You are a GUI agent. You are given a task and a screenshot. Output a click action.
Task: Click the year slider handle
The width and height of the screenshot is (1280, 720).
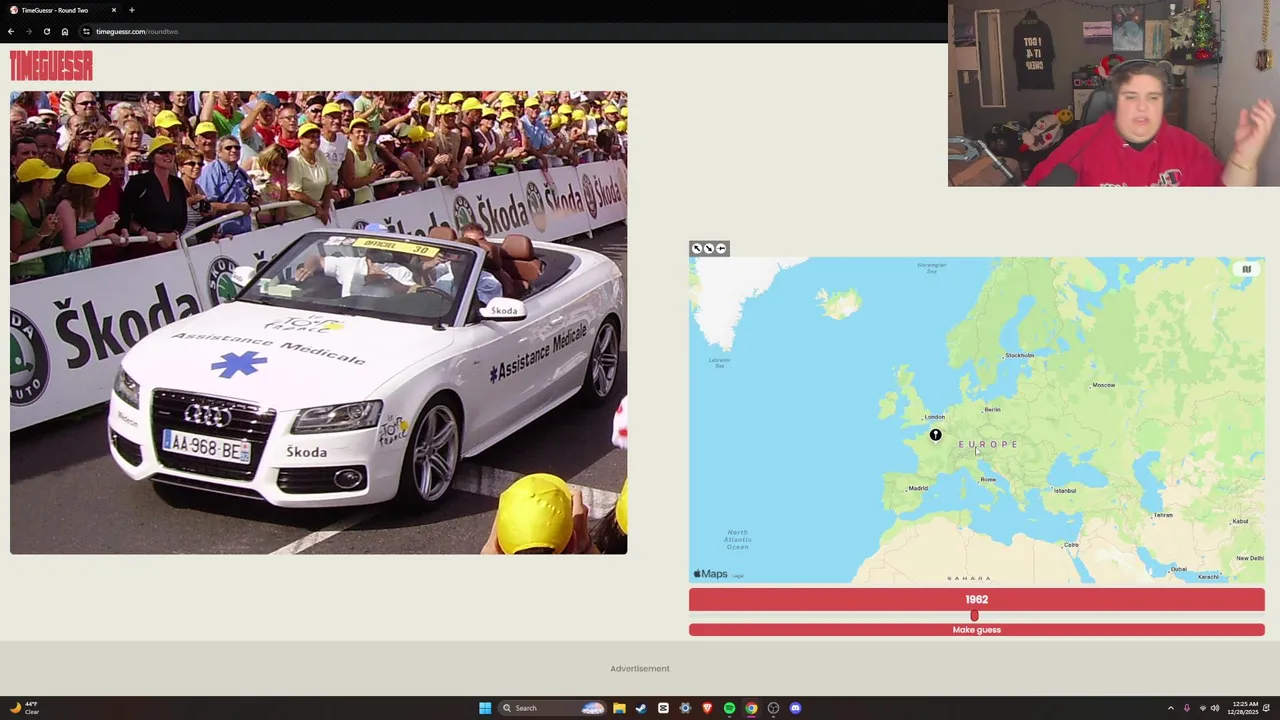pyautogui.click(x=974, y=616)
